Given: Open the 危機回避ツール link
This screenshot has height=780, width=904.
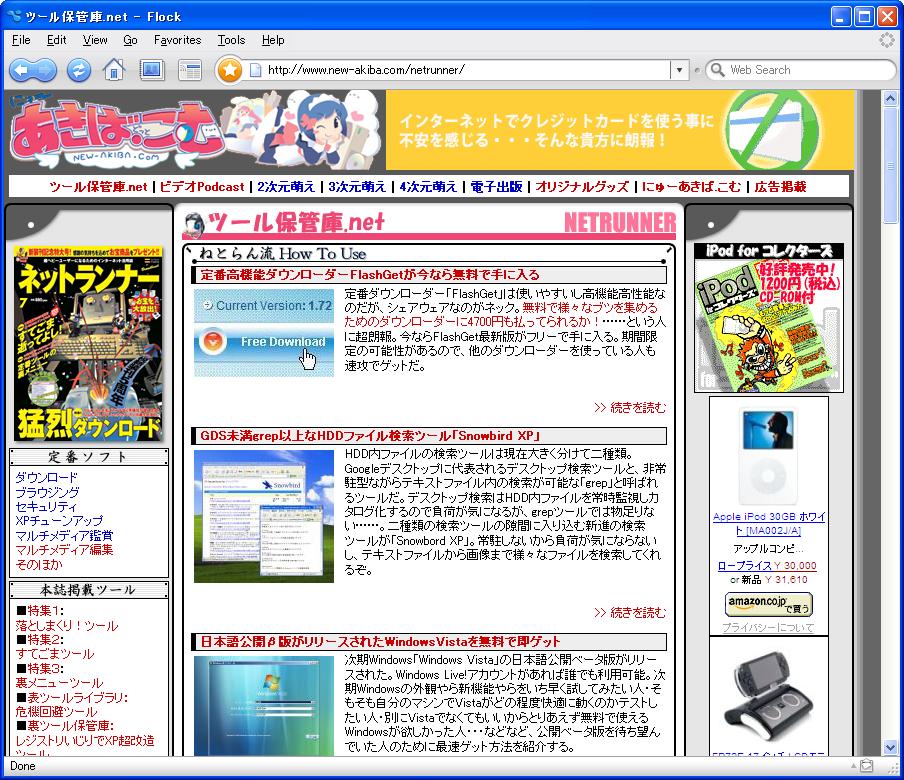Looking at the screenshot, I should [56, 712].
